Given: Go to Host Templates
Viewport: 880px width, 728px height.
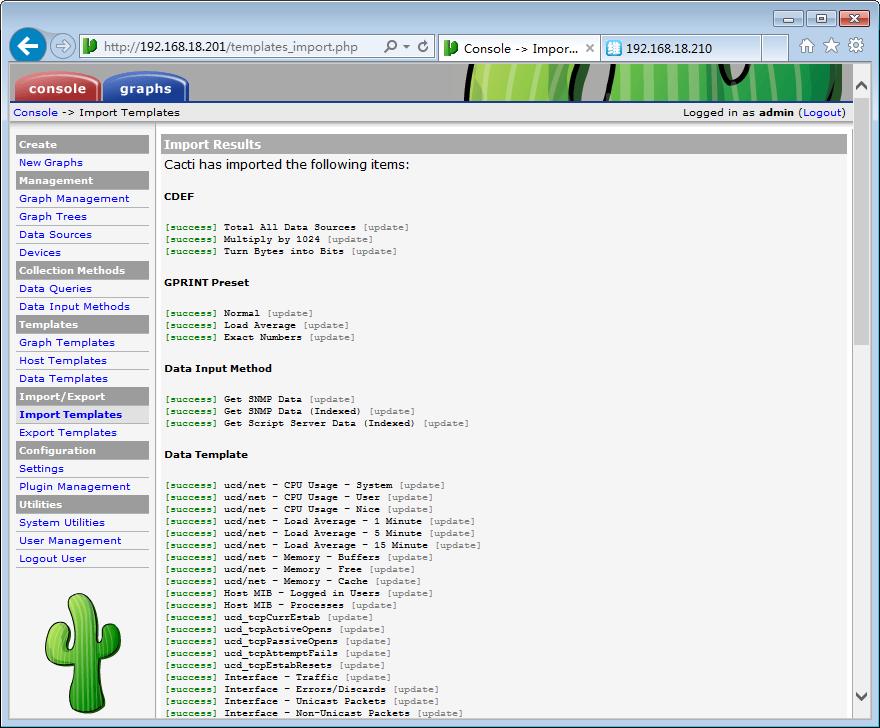Looking at the screenshot, I should (x=63, y=360).
